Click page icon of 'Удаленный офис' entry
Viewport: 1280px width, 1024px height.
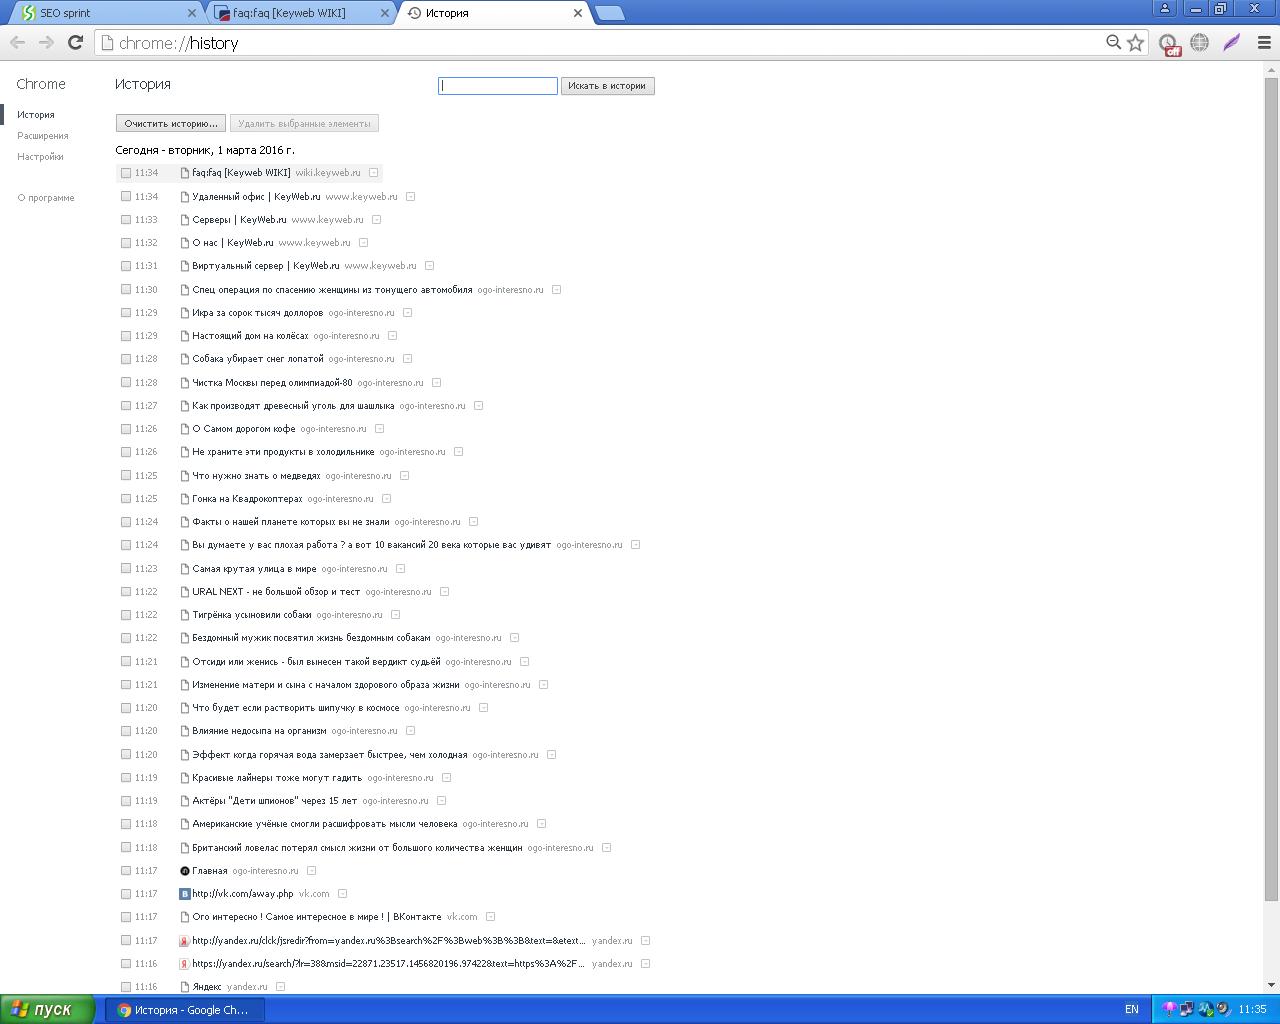pyautogui.click(x=184, y=197)
